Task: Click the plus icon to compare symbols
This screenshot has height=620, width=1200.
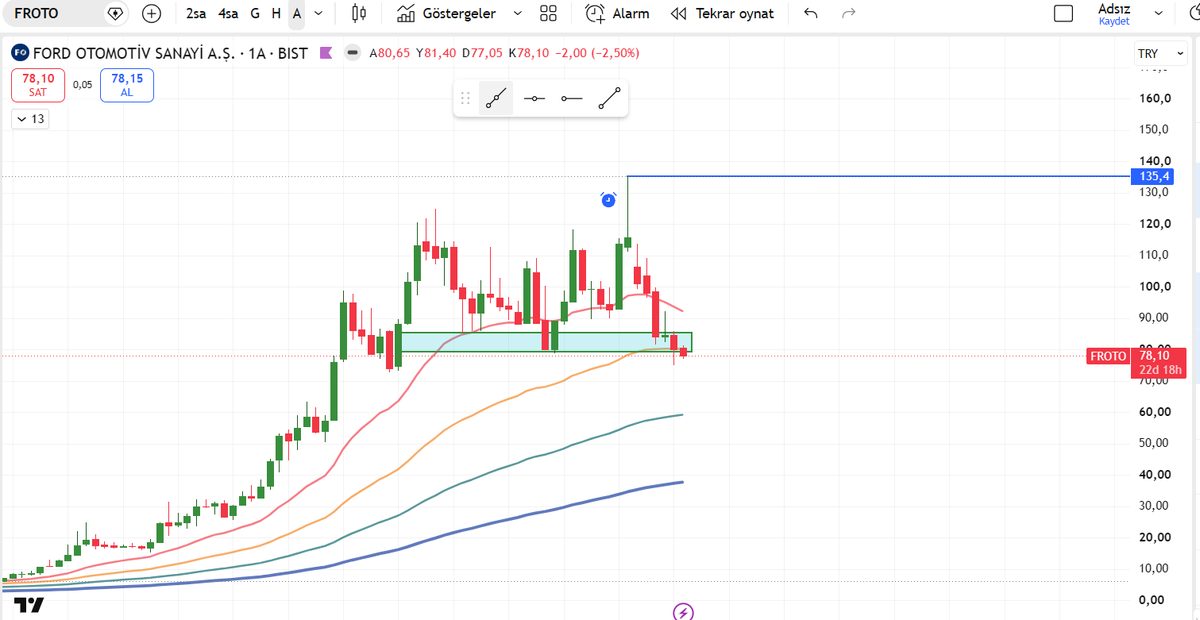Action: coord(151,14)
